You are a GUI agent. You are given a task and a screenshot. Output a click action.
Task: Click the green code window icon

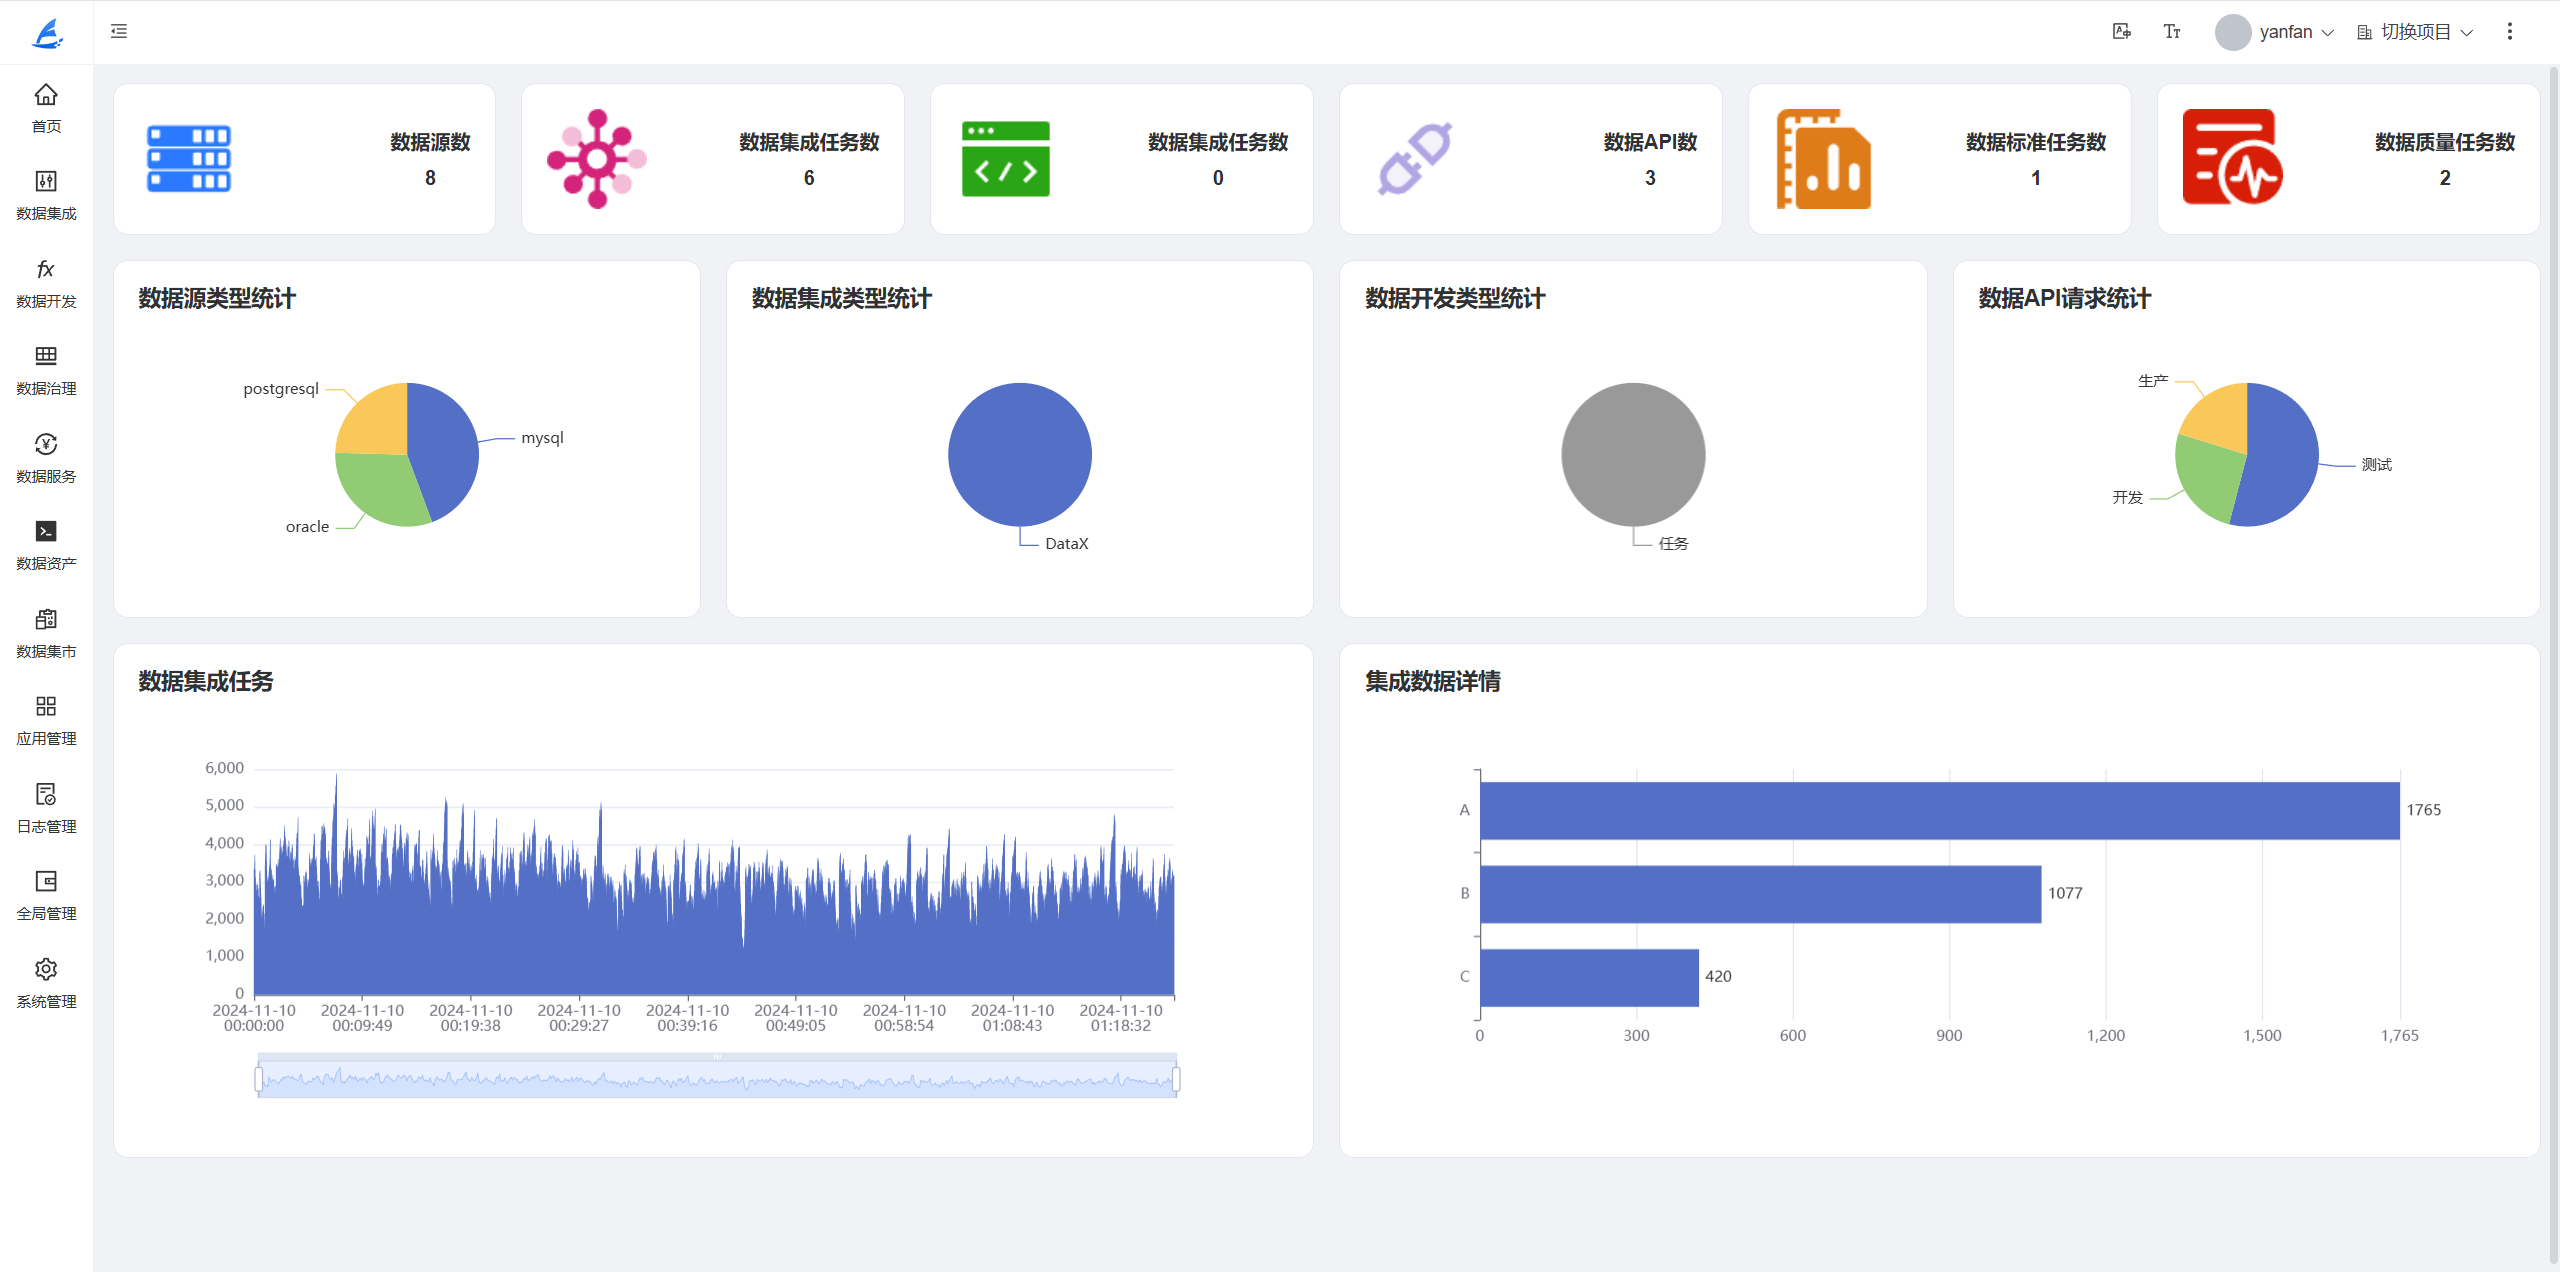tap(1005, 158)
